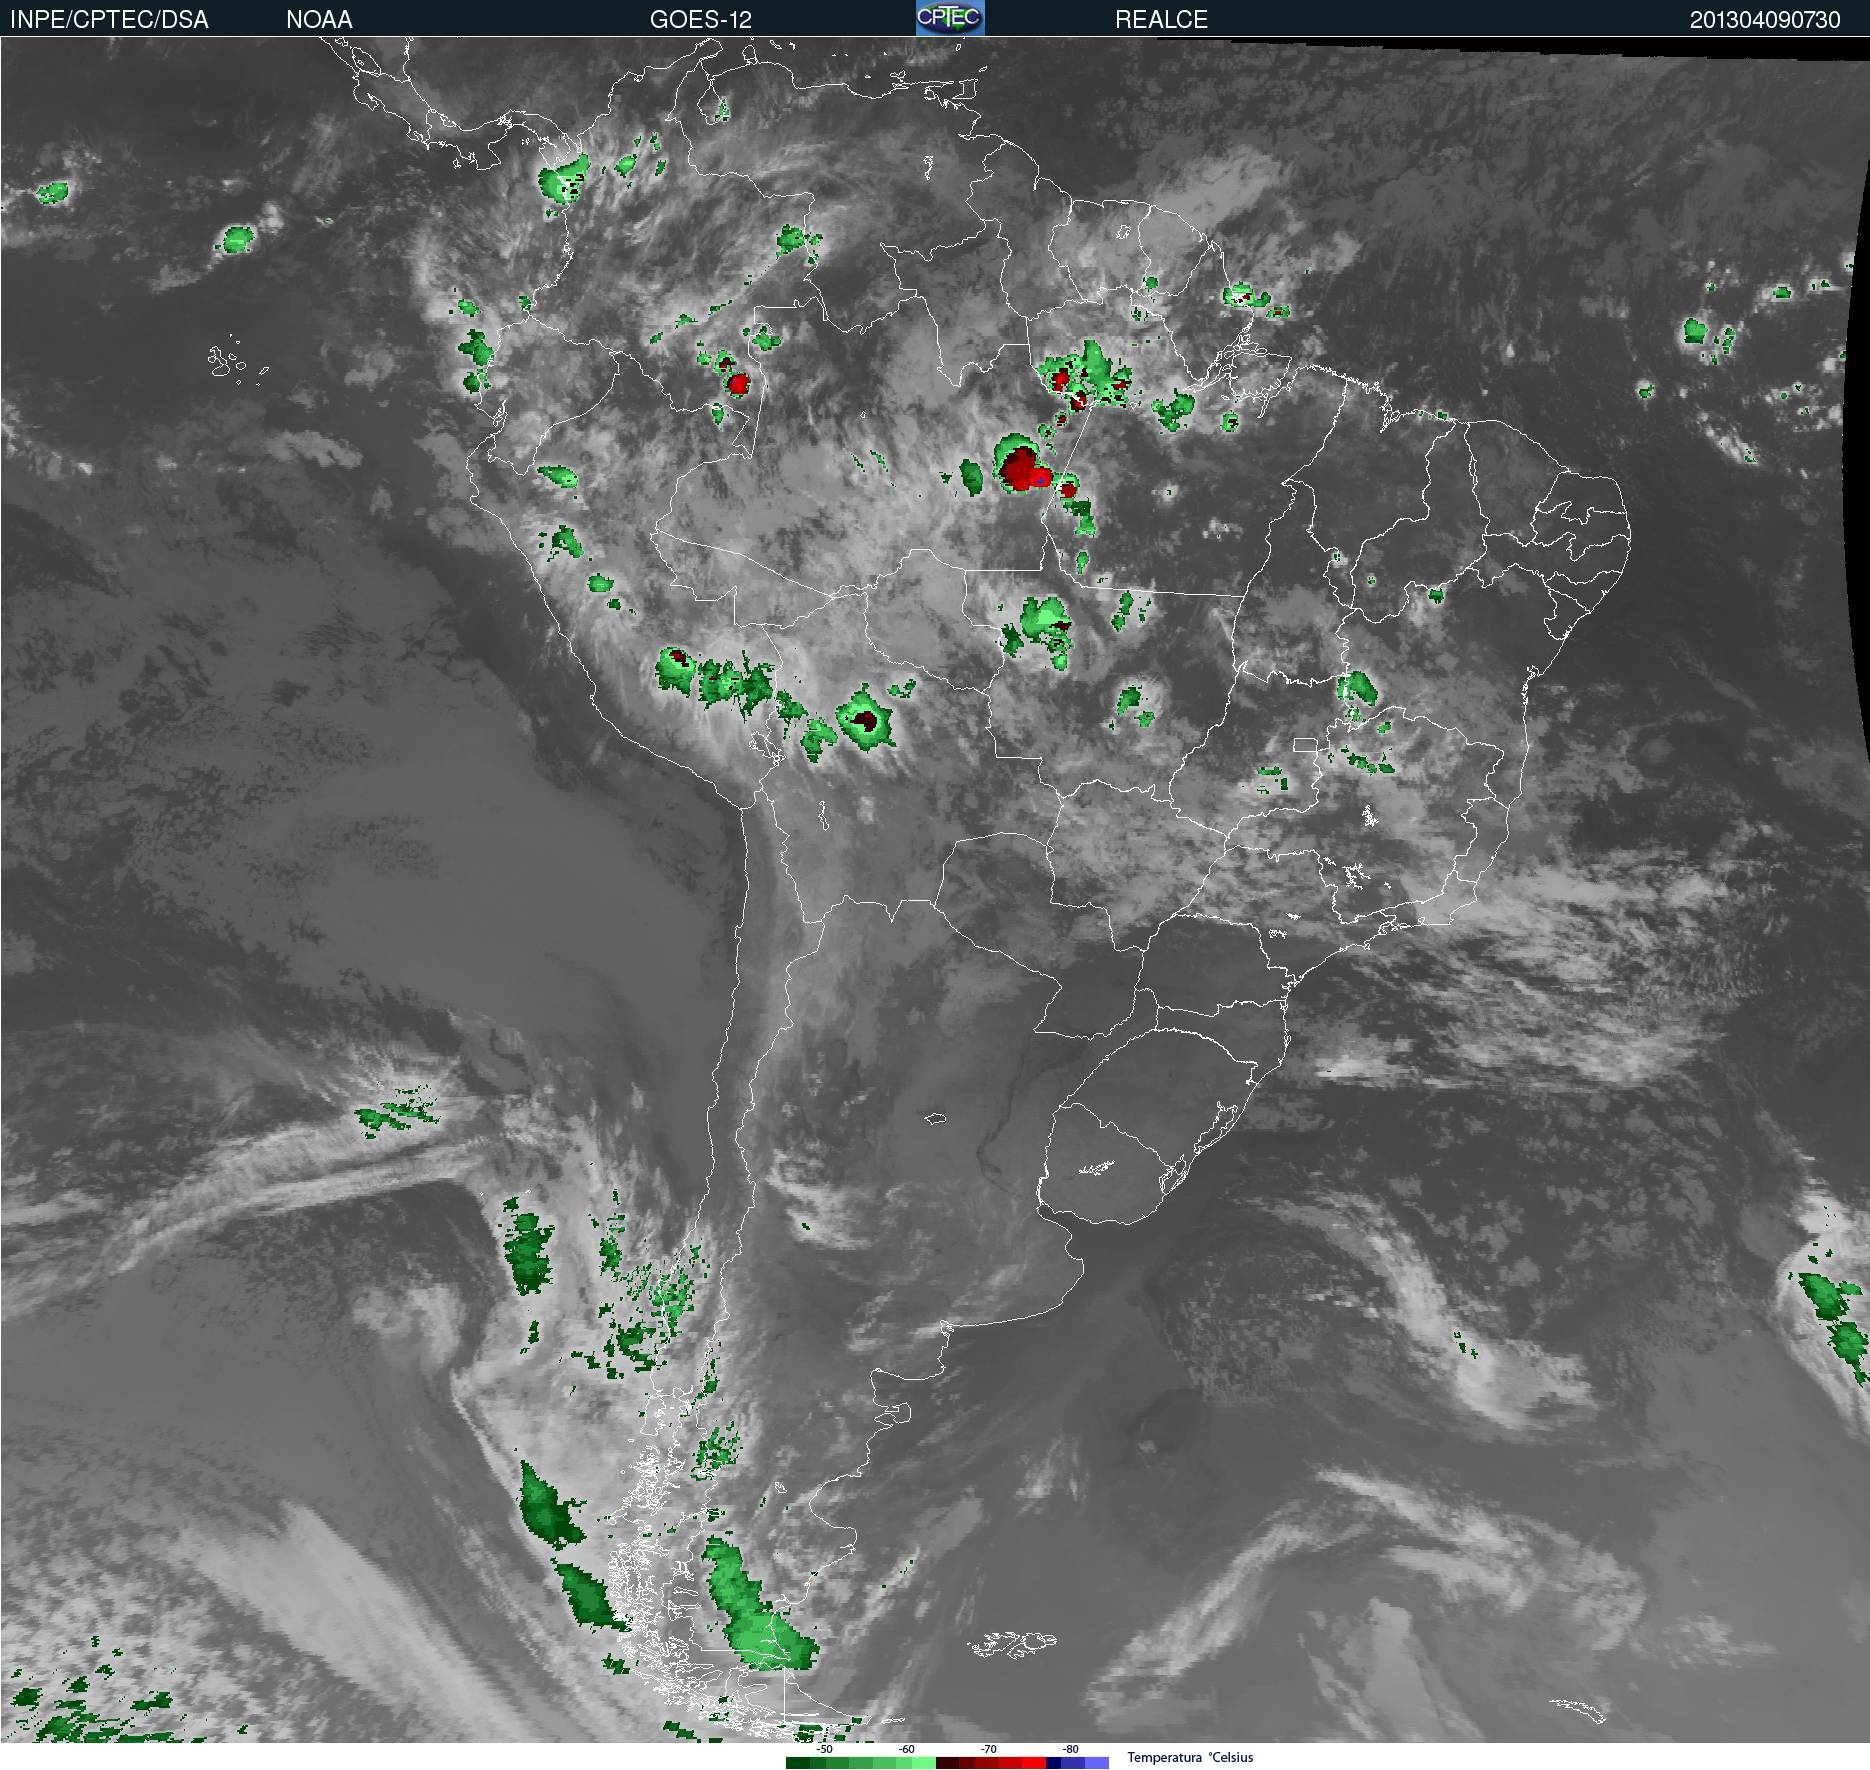The height and width of the screenshot is (1770, 1870).
Task: Click the NOAA label in the header
Action: (x=319, y=20)
